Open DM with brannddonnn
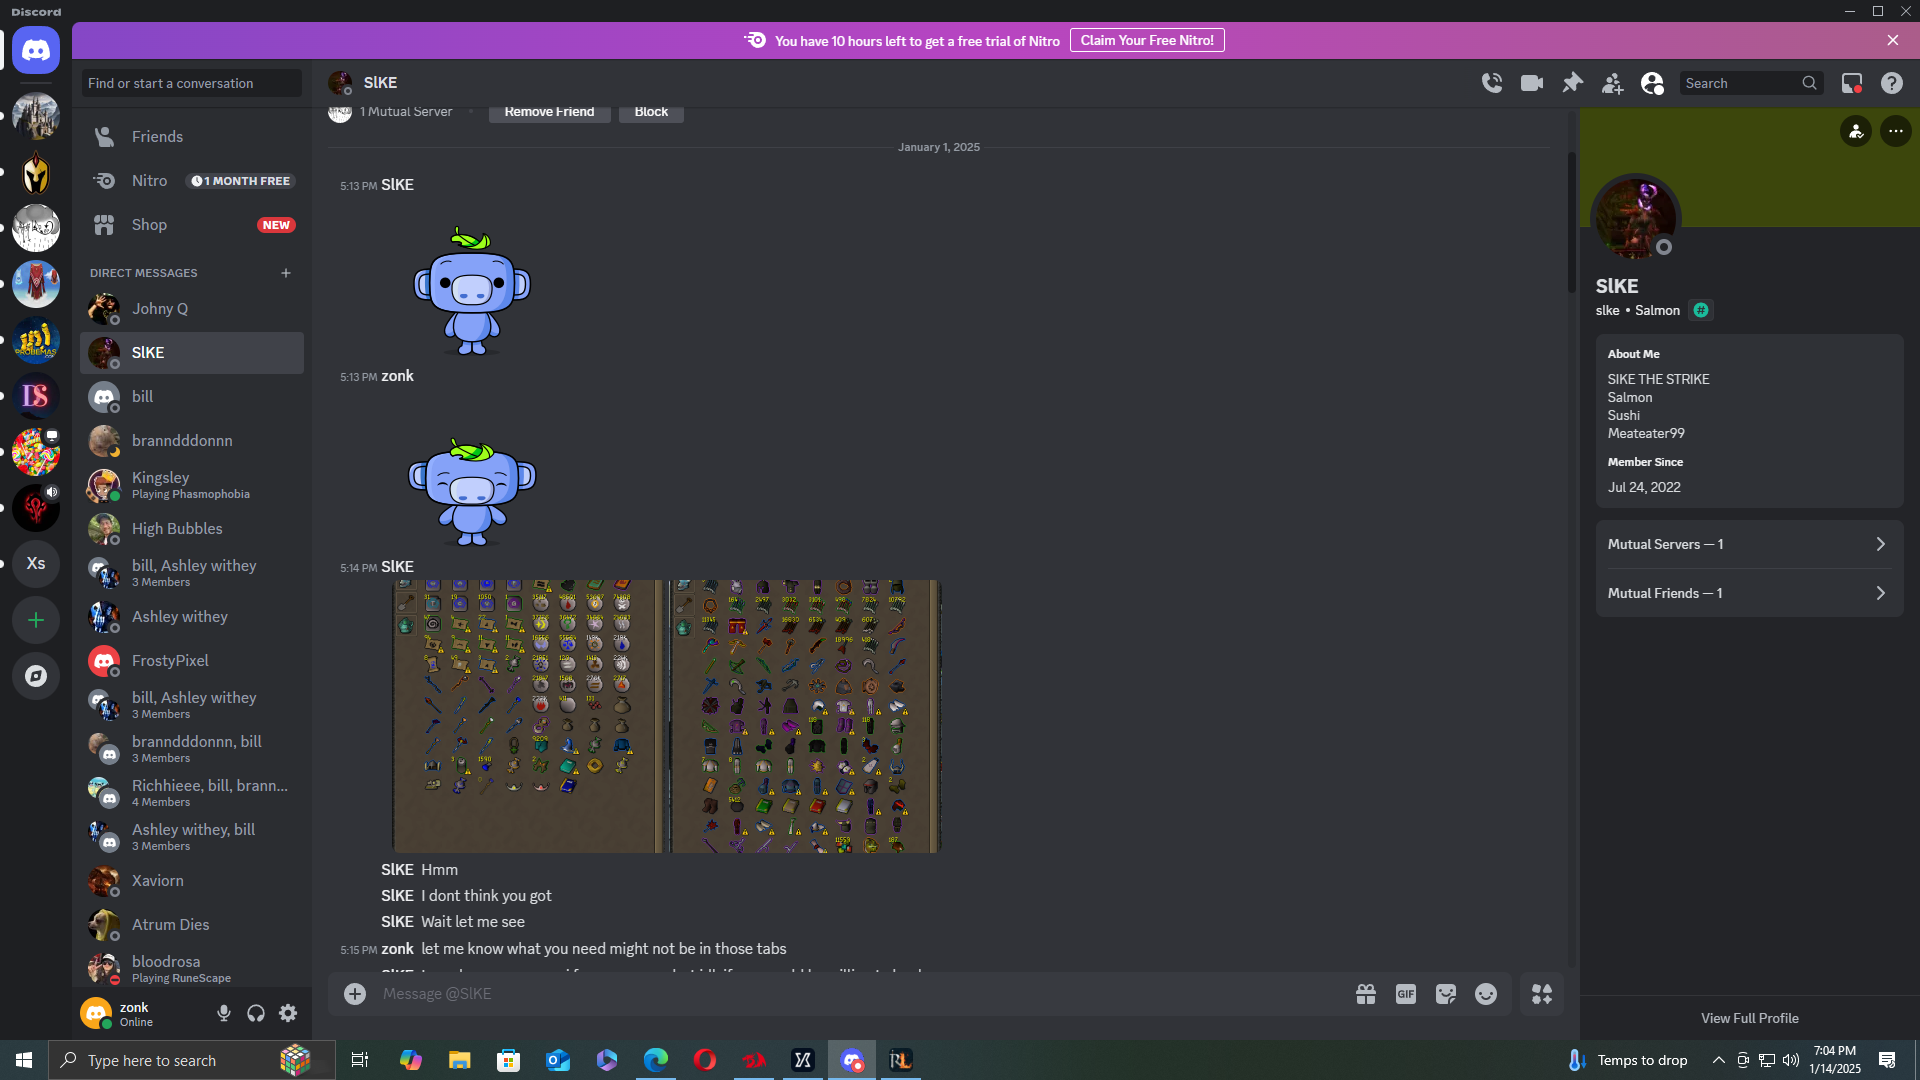The height and width of the screenshot is (1080, 1920). (192, 441)
